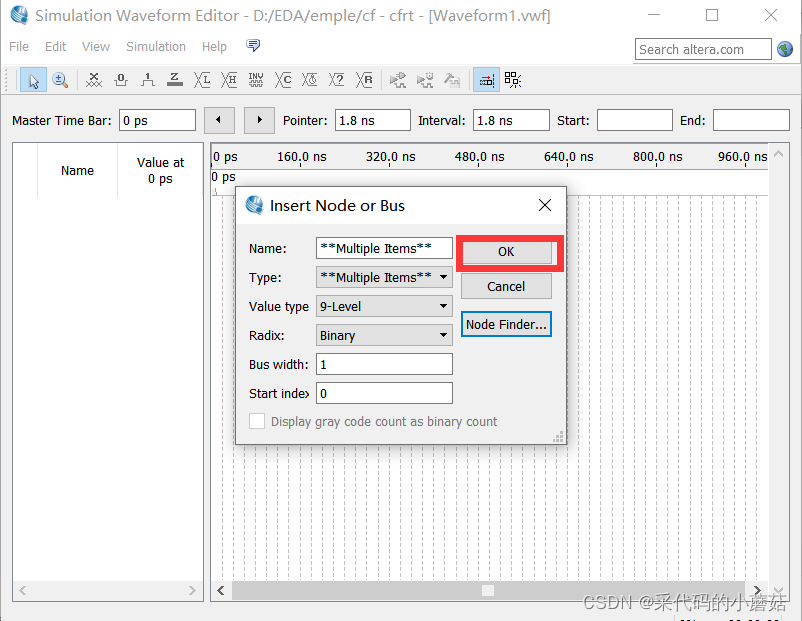Screen dimensions: 802x621
Task: Click the waveform scrollbar left arrow
Action: pos(221,590)
